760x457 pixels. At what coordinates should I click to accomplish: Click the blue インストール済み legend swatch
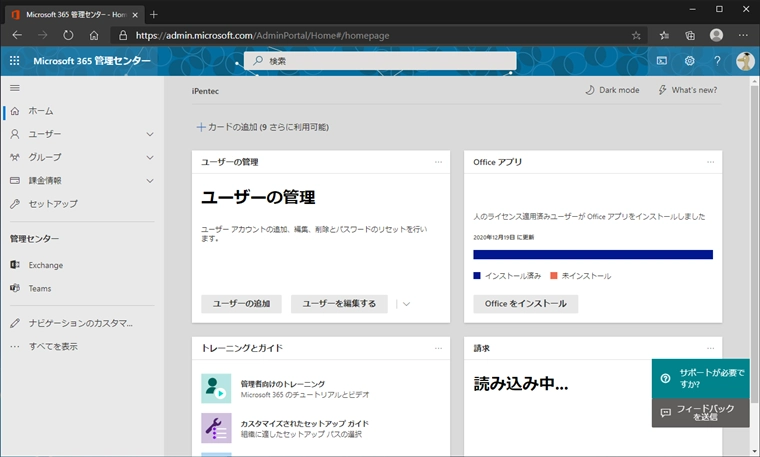click(x=477, y=276)
